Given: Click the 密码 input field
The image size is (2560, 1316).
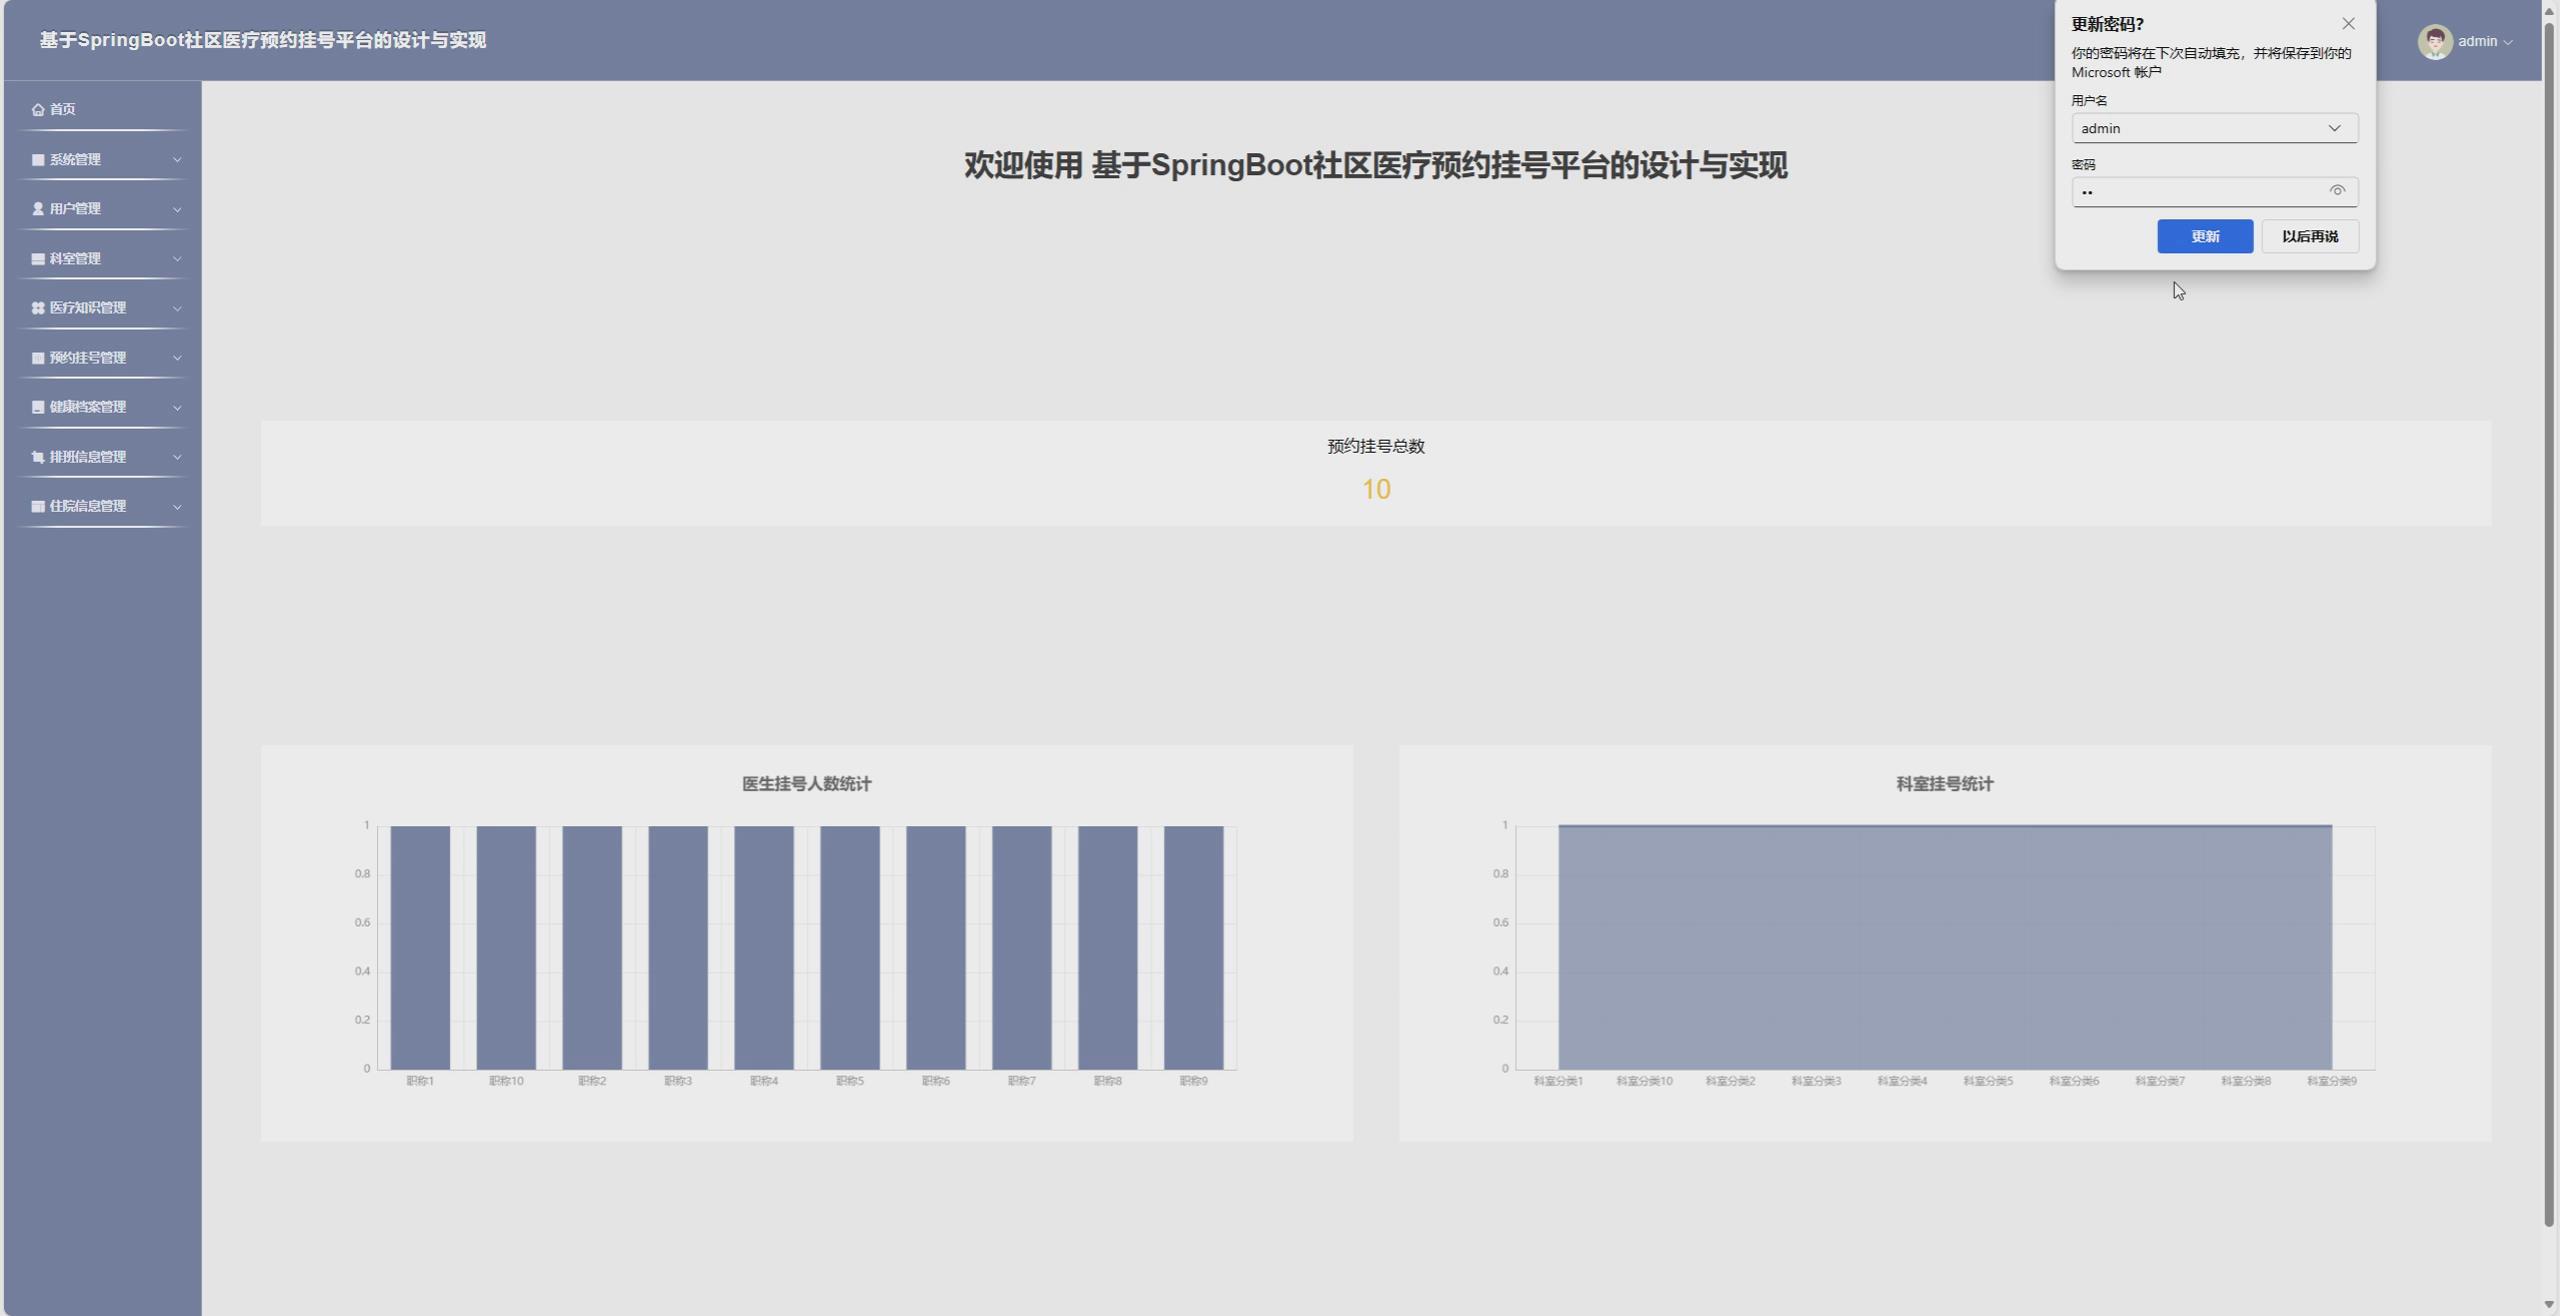Looking at the screenshot, I should click(2198, 191).
